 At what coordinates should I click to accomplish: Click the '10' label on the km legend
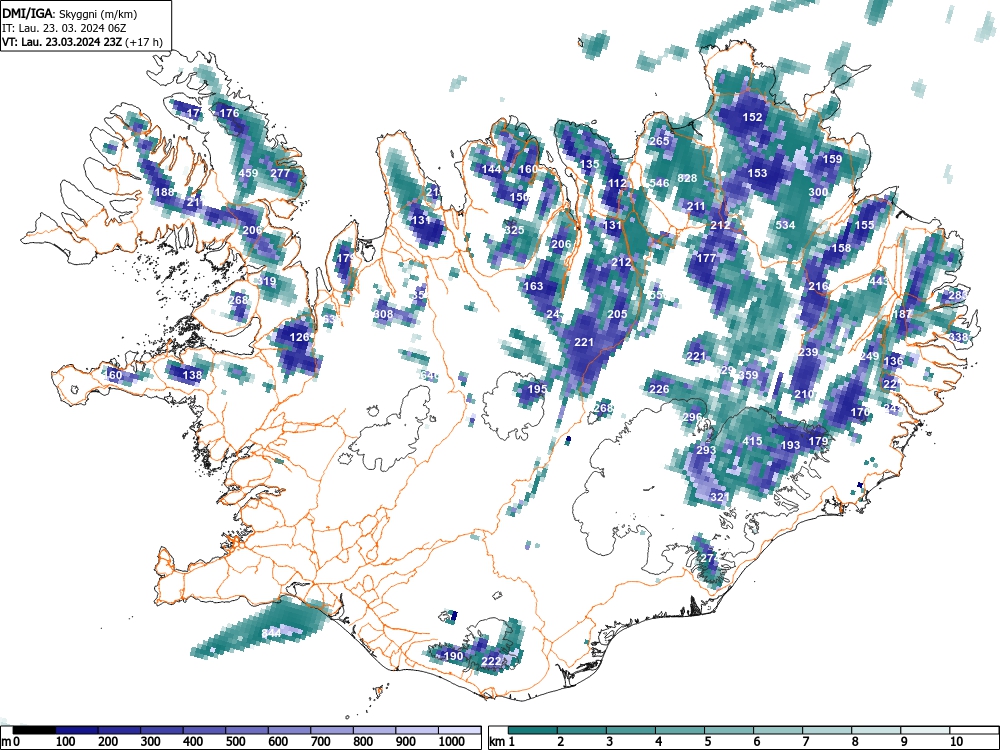click(x=955, y=741)
